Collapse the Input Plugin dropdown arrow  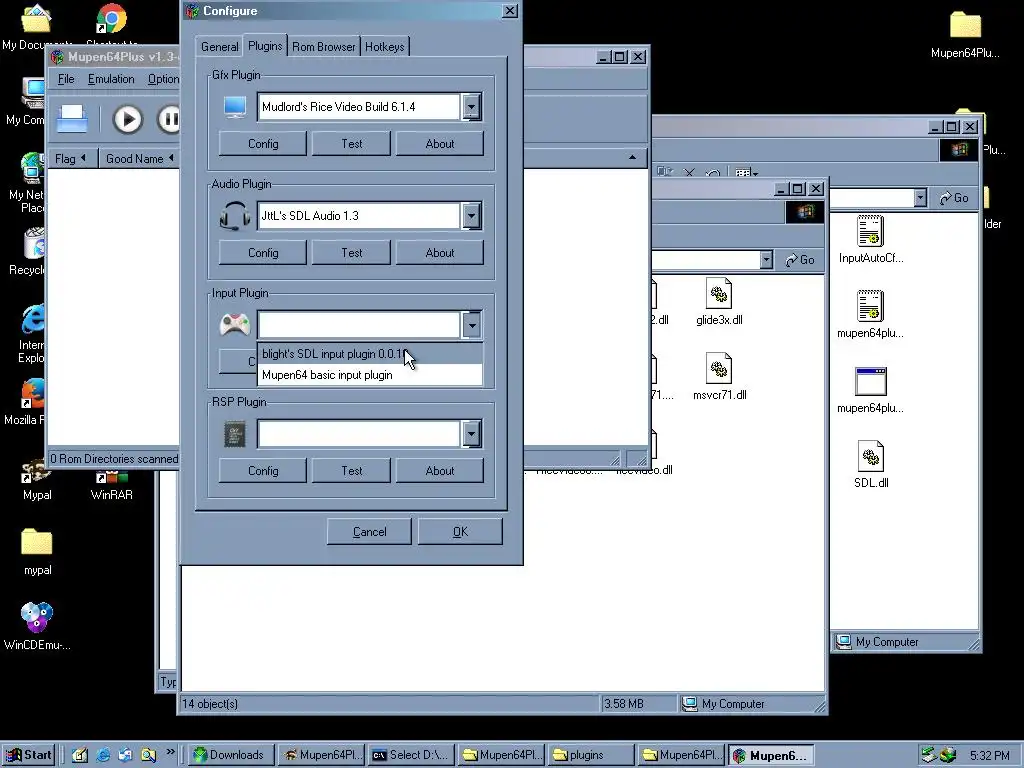click(x=472, y=325)
